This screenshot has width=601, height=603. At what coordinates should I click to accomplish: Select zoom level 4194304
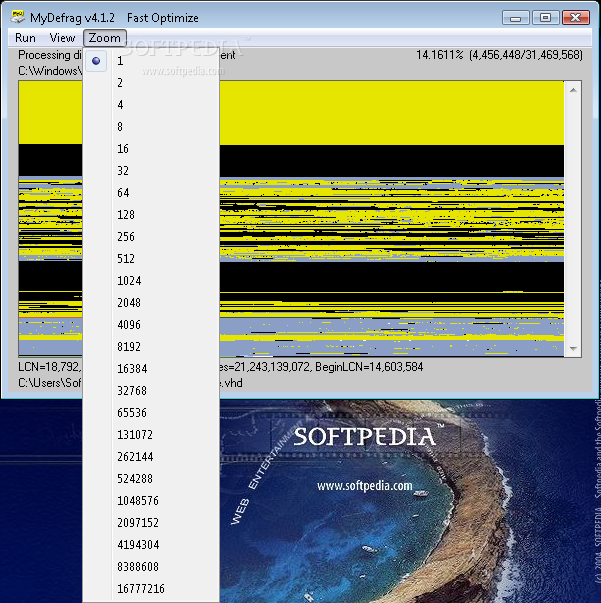(x=151, y=545)
